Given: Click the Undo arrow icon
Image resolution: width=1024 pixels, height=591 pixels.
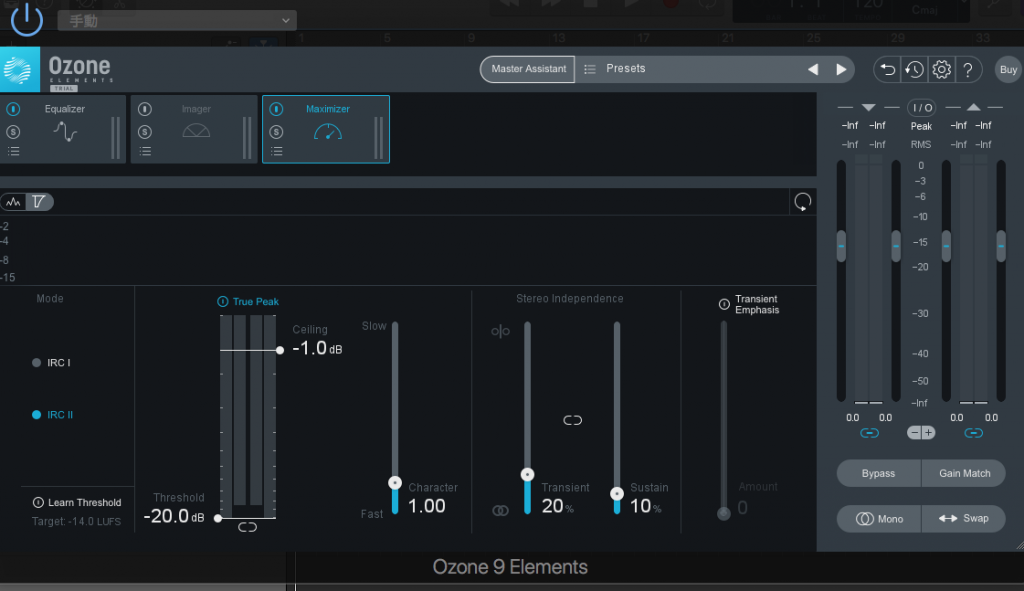Looking at the screenshot, I should click(888, 69).
